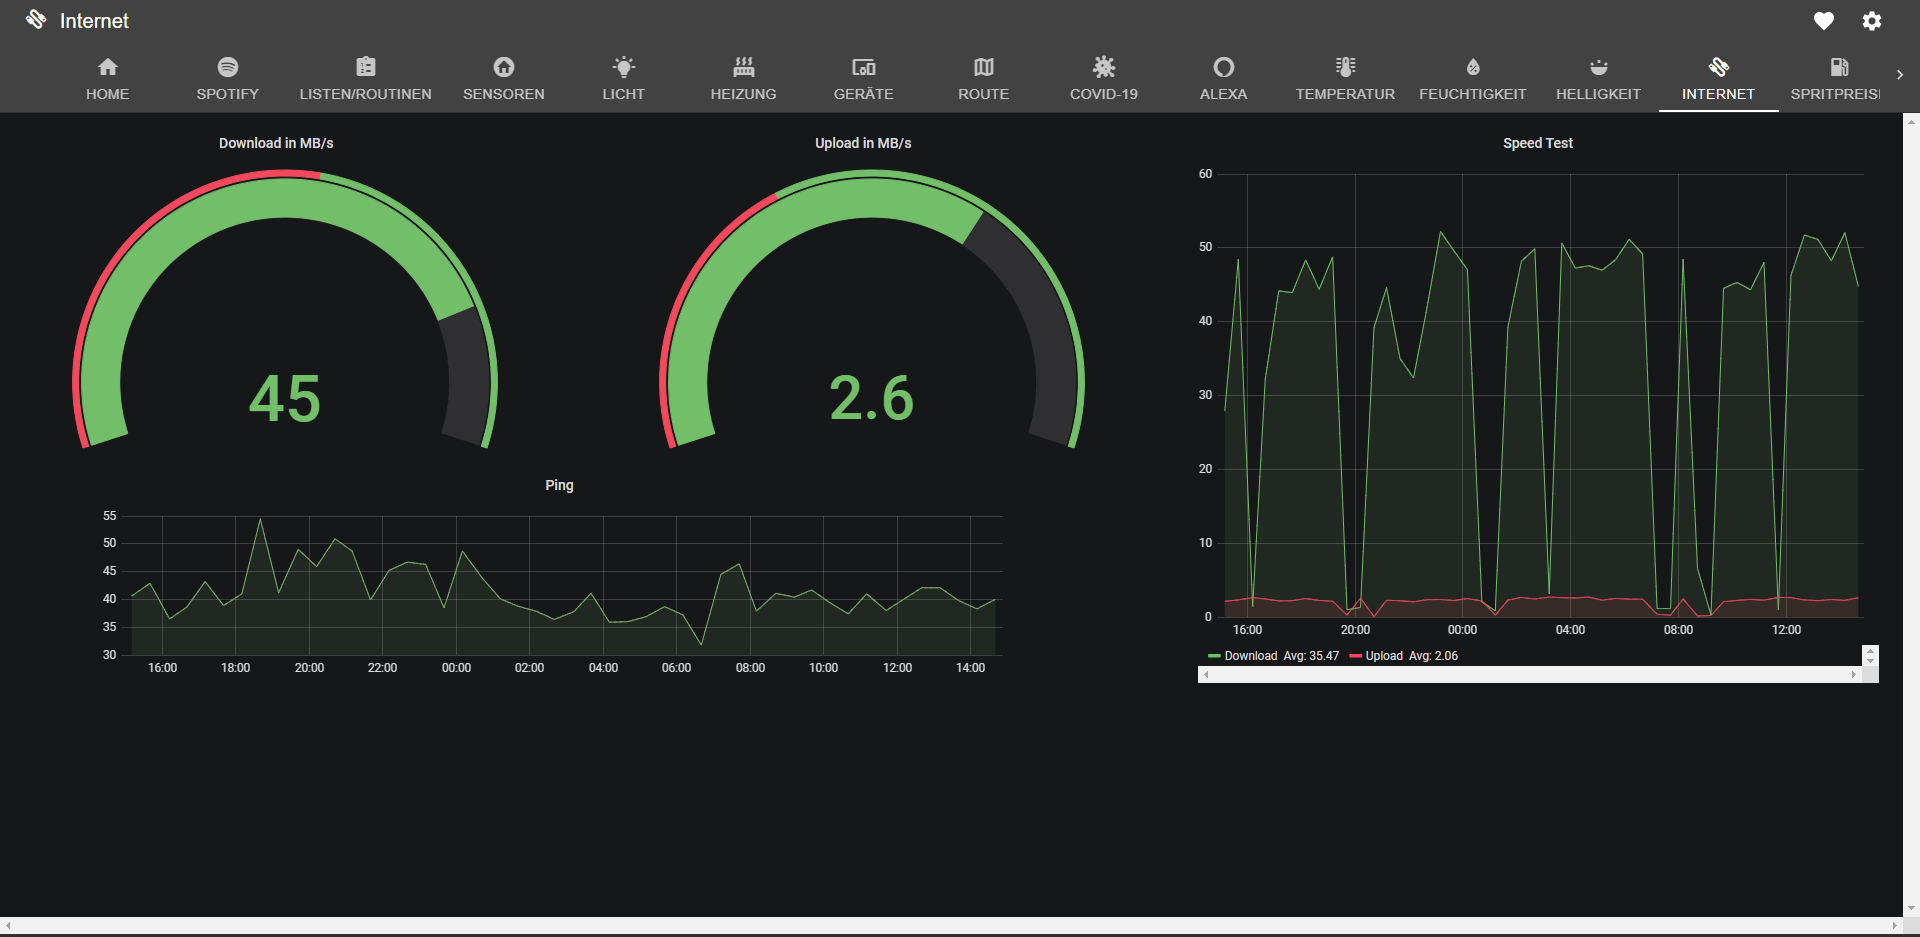
Task: Click Speed Test scrollbar right arrow
Action: 1854,675
